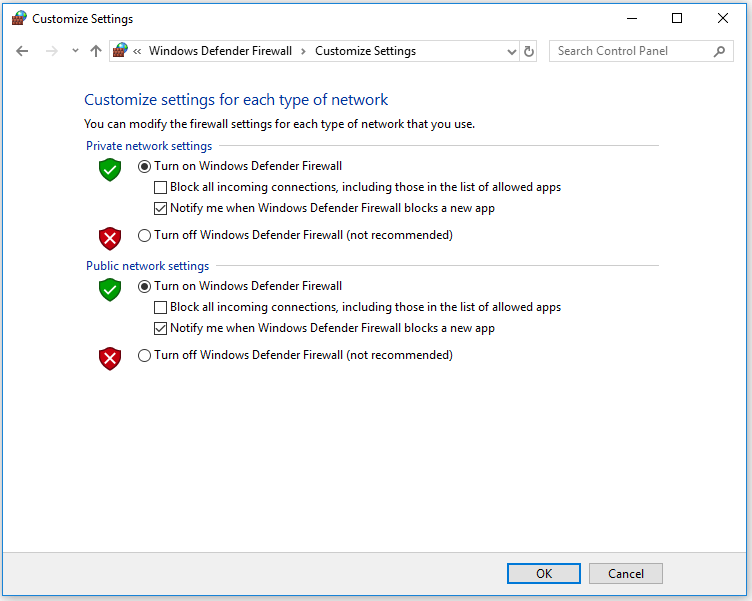The height and width of the screenshot is (601, 752).
Task: Open address bar history dropdown
Action: [512, 51]
